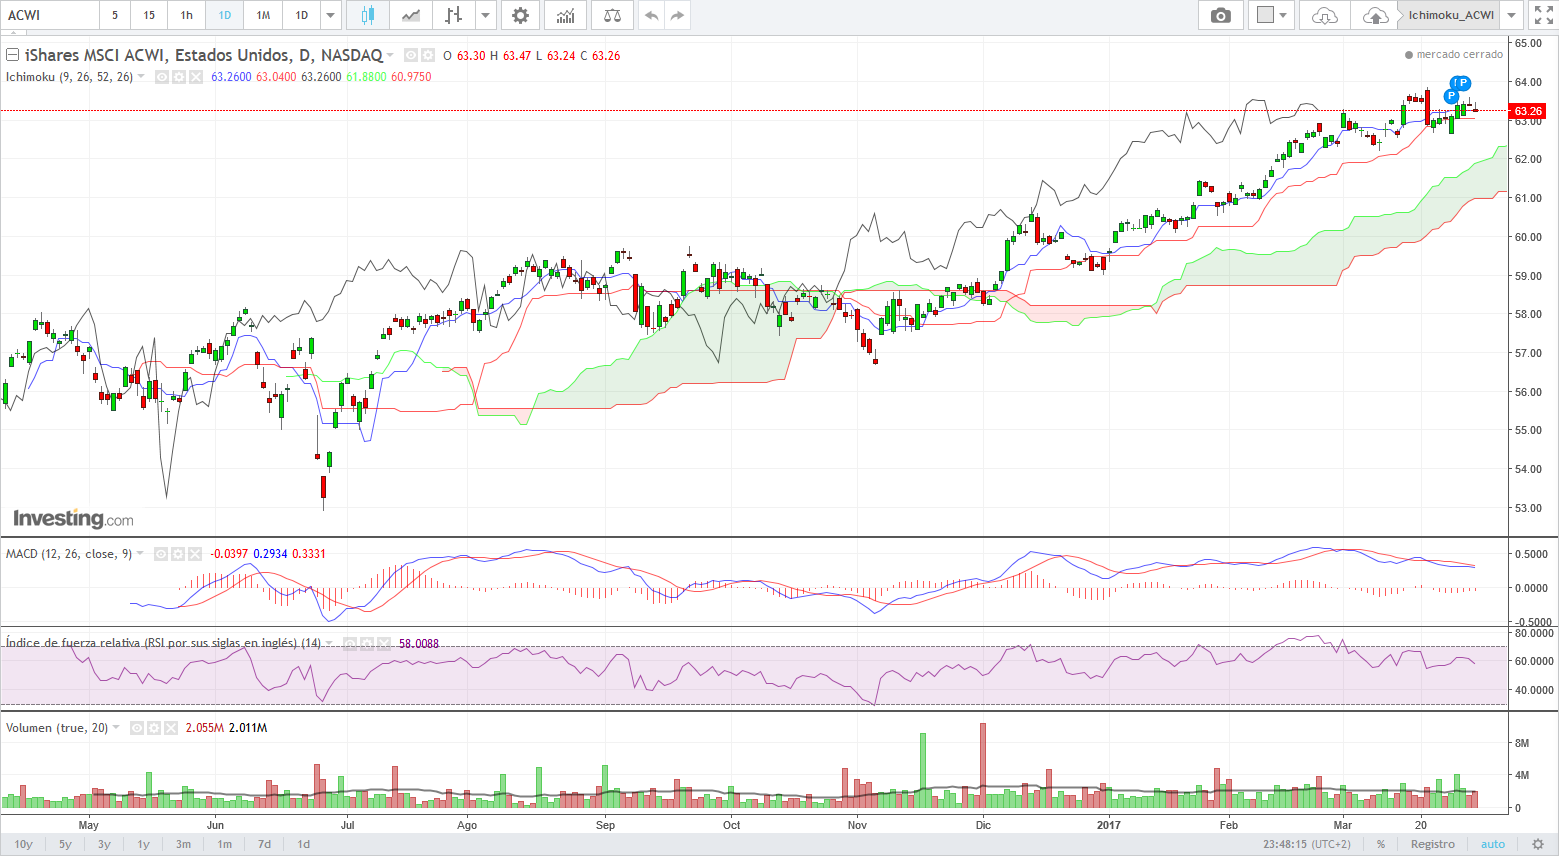The image size is (1559, 856).
Task: Remove the MACD indicator
Action: [x=195, y=554]
